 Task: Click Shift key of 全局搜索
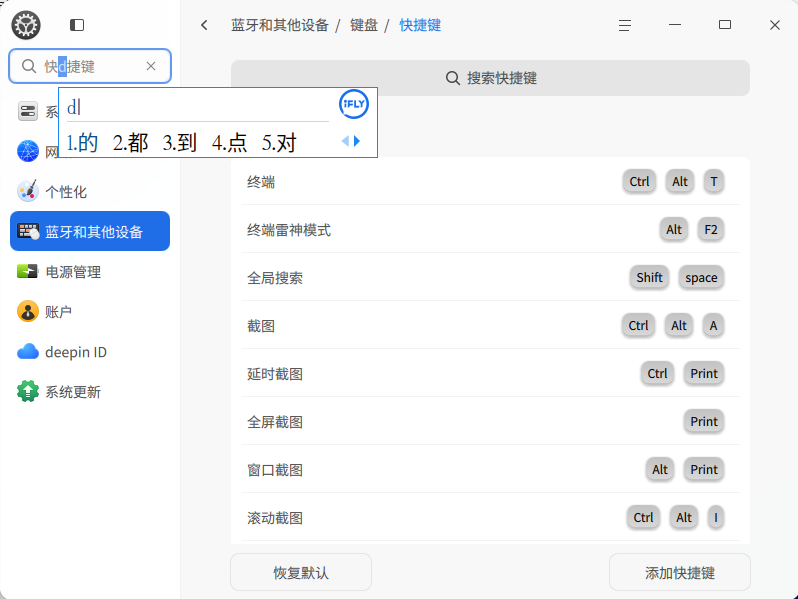click(x=649, y=277)
